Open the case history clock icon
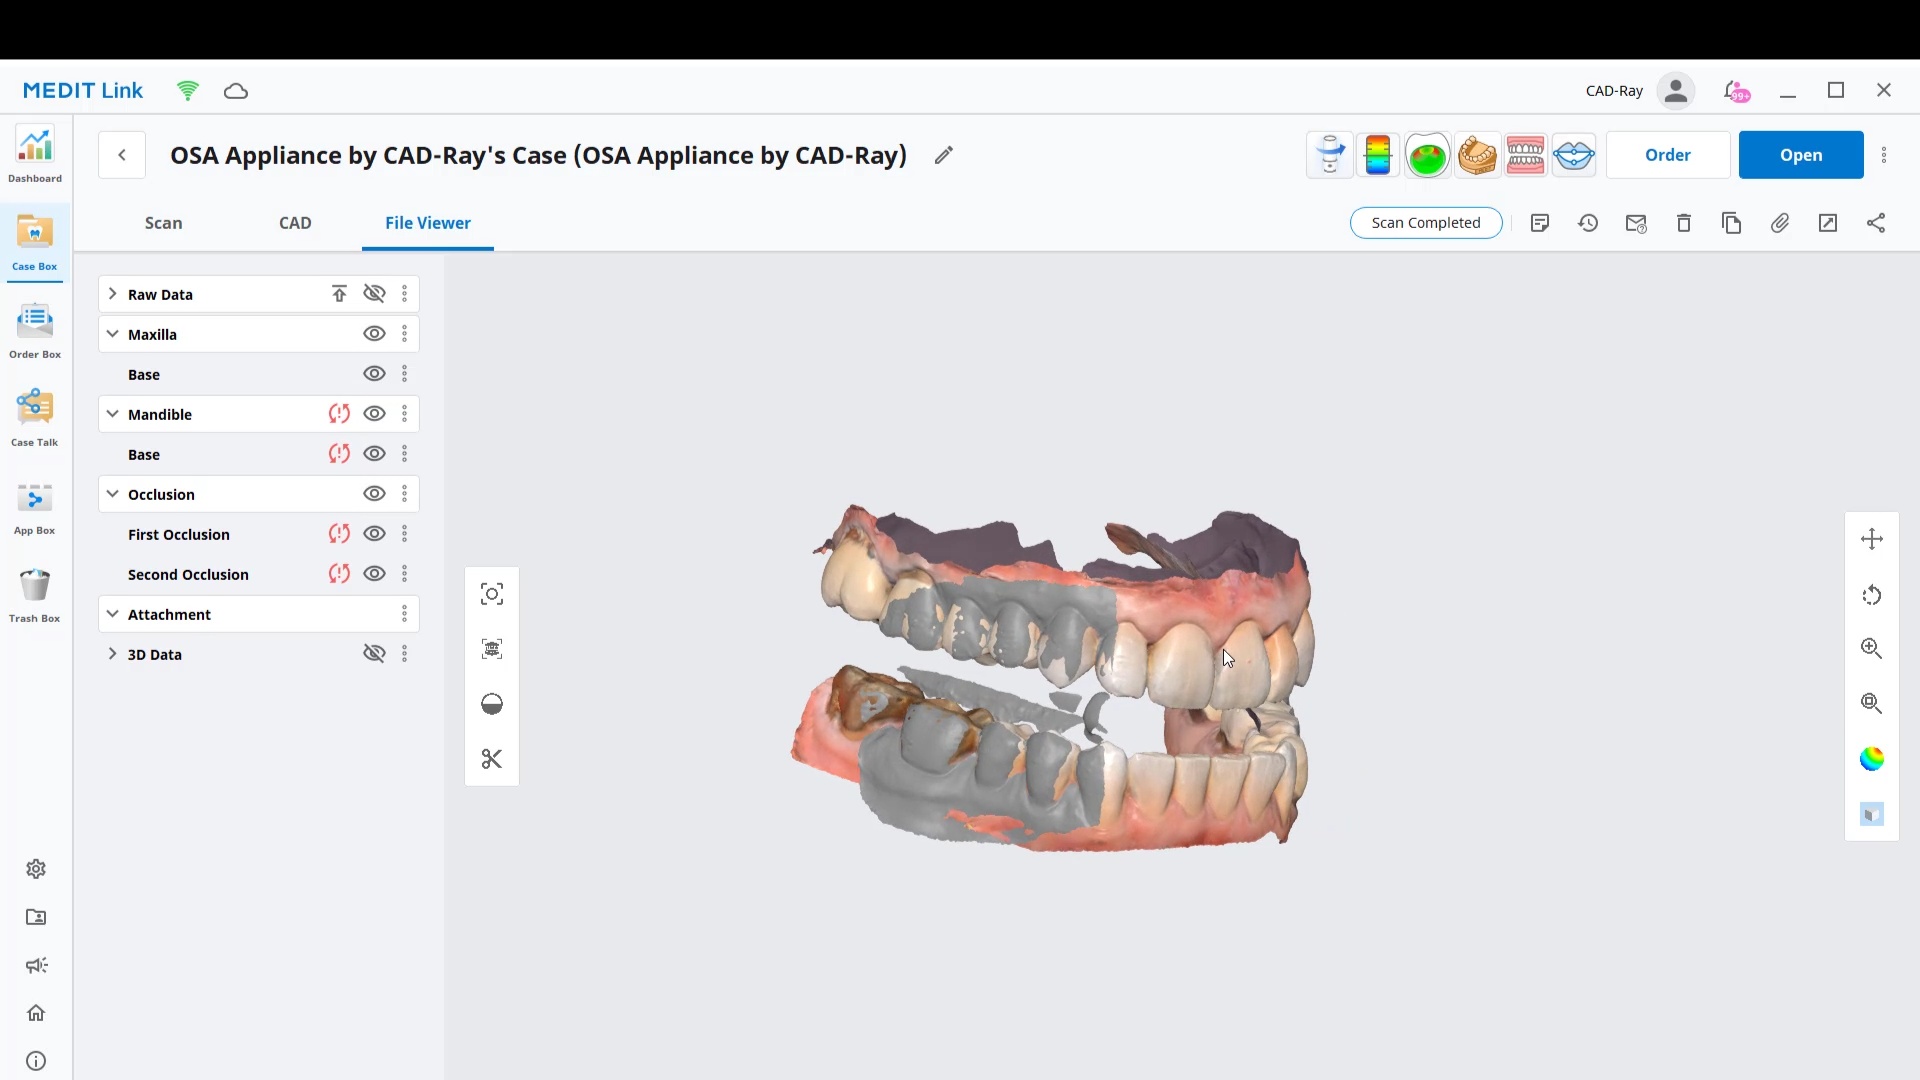 1588,223
